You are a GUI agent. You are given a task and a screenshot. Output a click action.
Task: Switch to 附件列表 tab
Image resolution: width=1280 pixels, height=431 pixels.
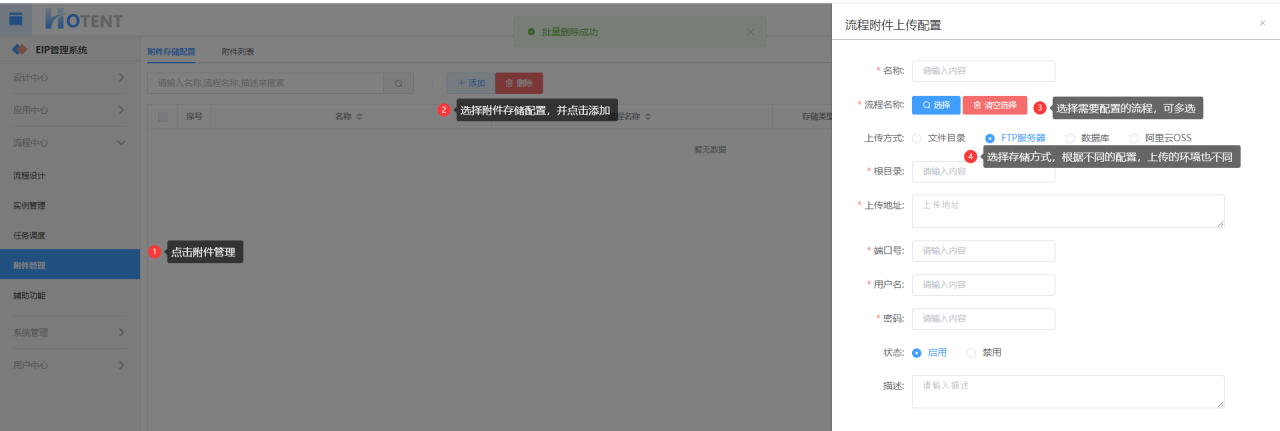point(237,50)
